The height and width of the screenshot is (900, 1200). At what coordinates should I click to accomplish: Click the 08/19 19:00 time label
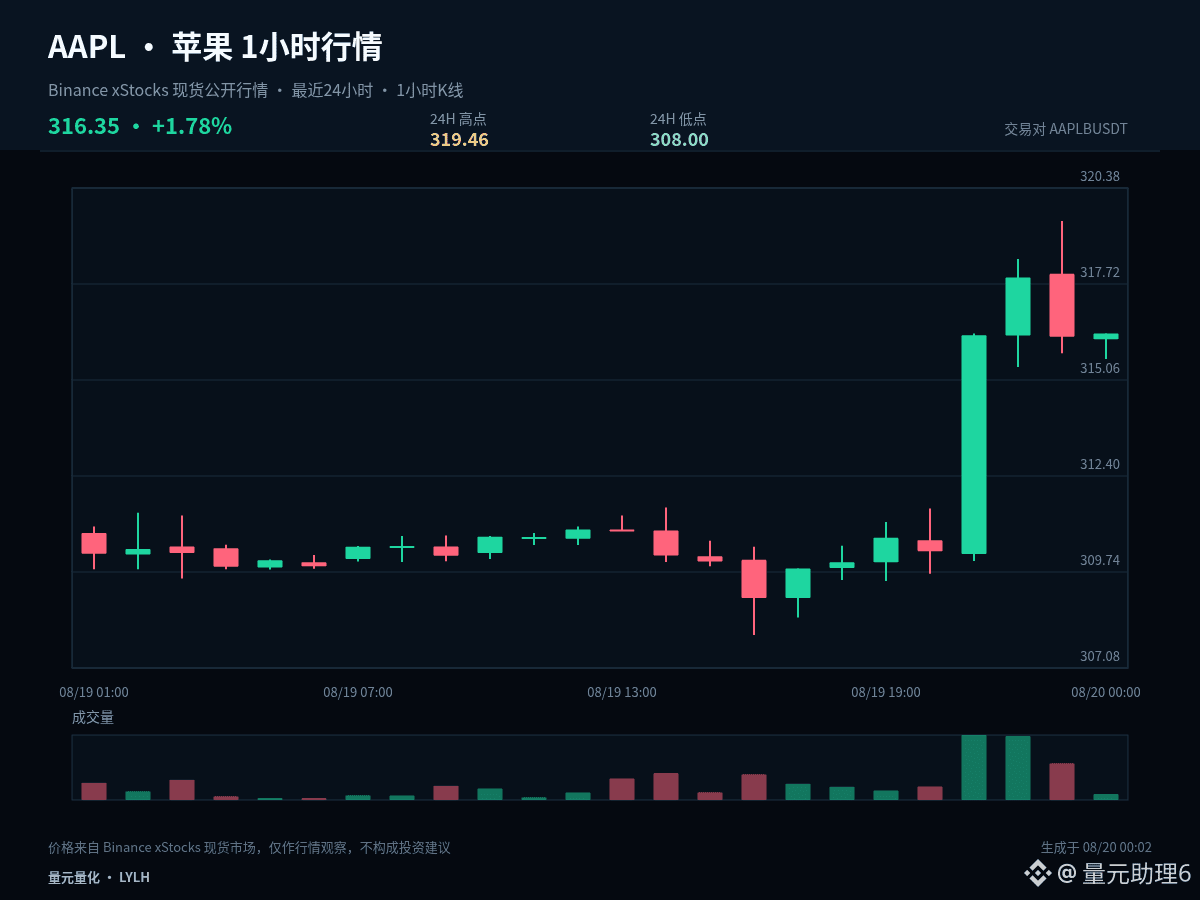[x=886, y=692]
